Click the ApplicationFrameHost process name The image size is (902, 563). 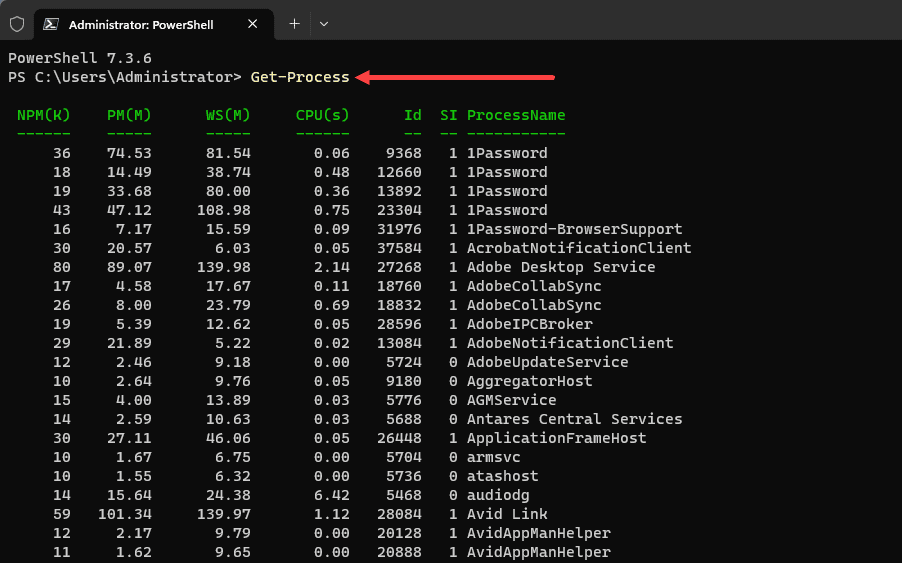point(556,438)
